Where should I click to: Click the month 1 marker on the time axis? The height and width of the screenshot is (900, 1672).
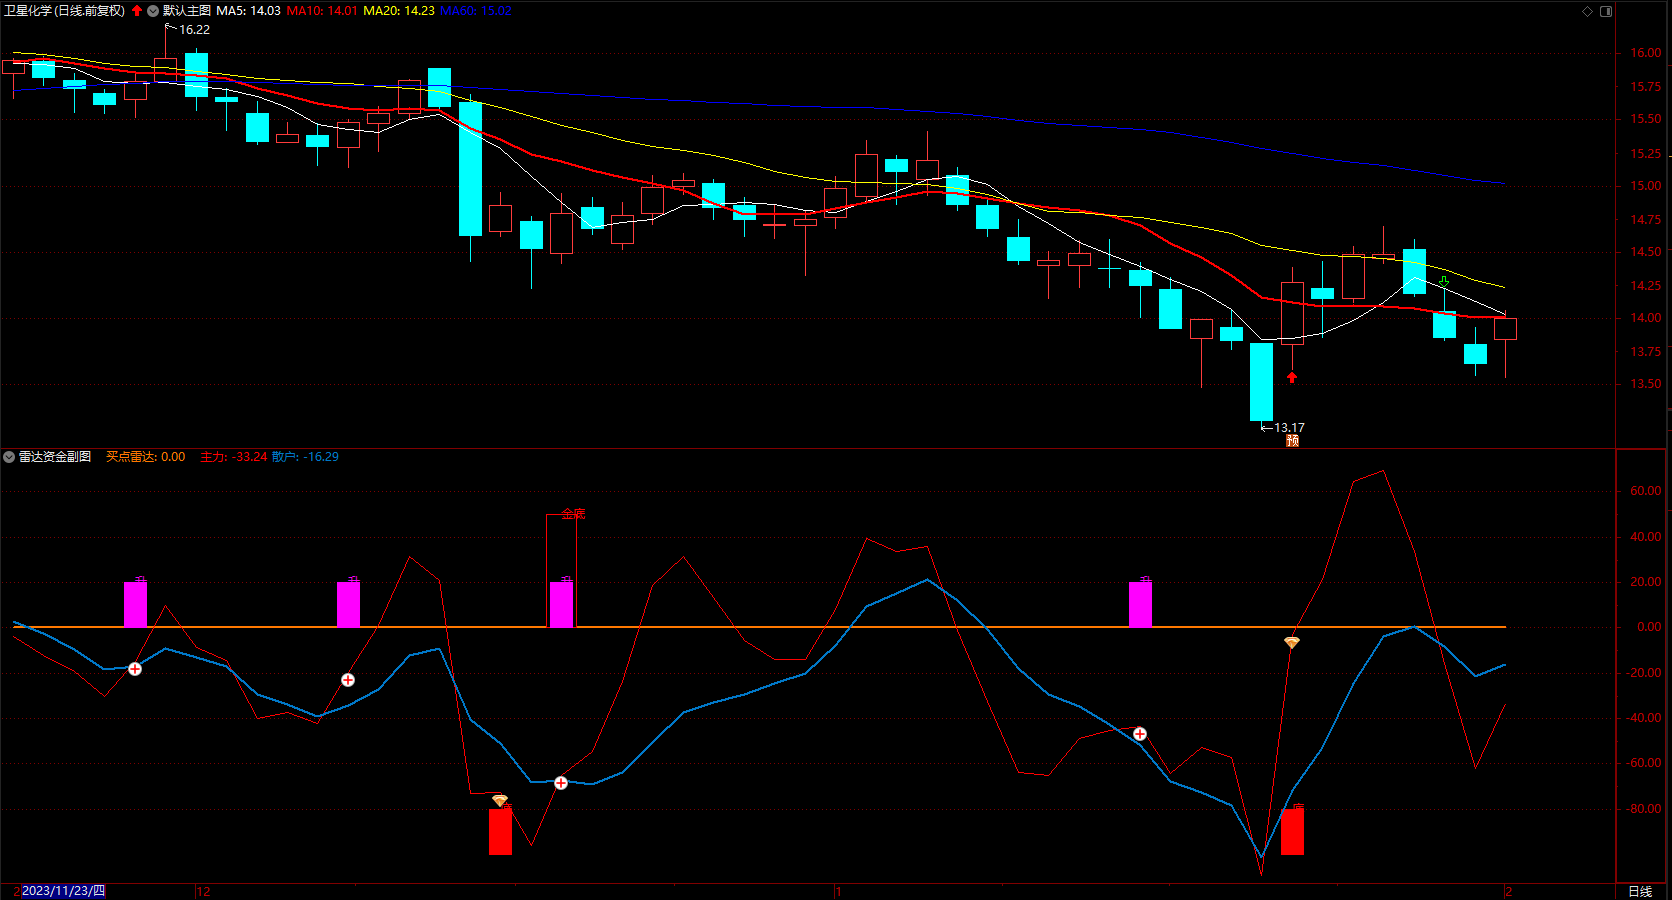point(838,891)
